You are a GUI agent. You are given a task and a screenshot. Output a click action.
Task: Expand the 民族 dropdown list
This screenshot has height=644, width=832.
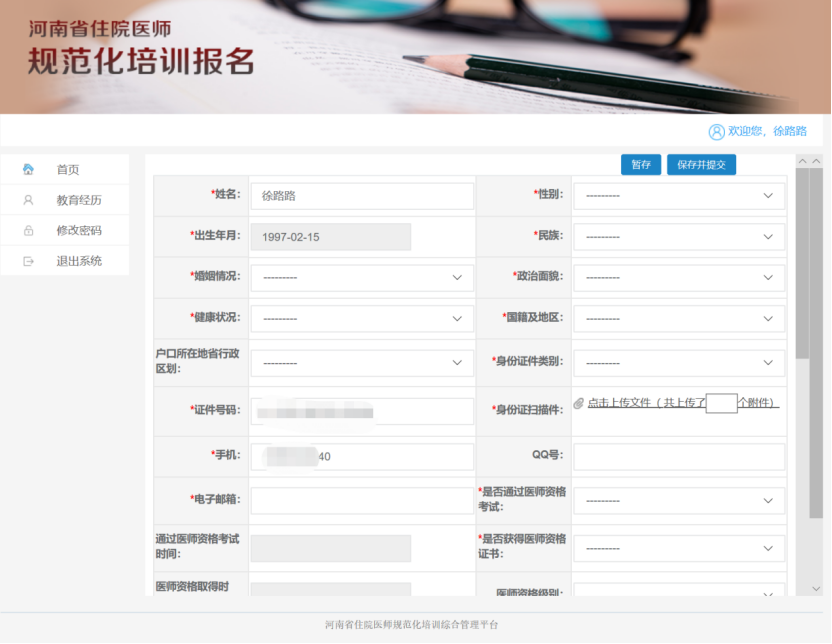pyautogui.click(x=678, y=237)
